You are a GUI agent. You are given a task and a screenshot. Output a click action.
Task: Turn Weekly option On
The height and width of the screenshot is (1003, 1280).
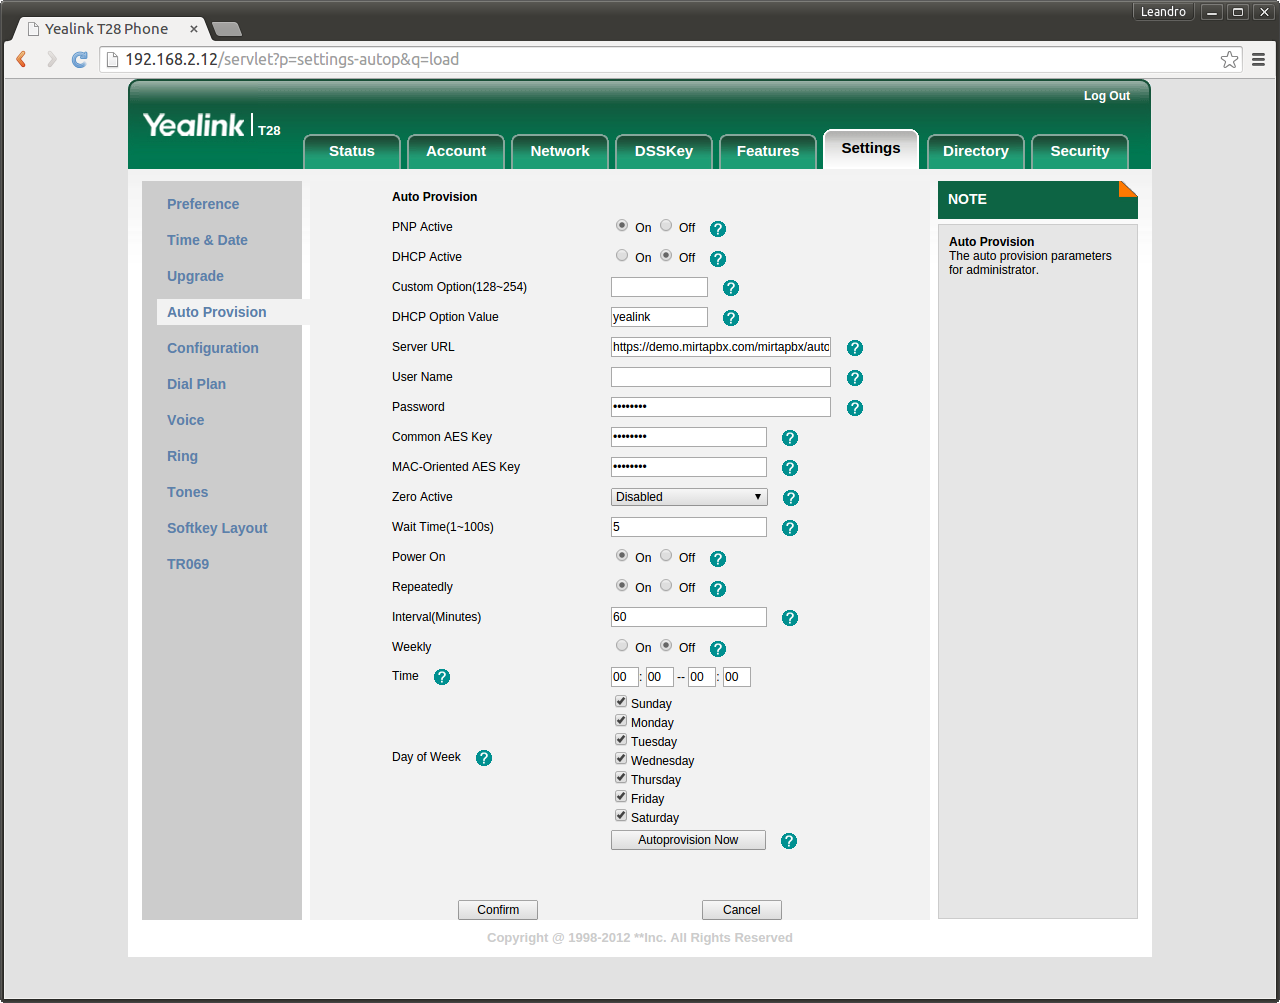click(622, 646)
